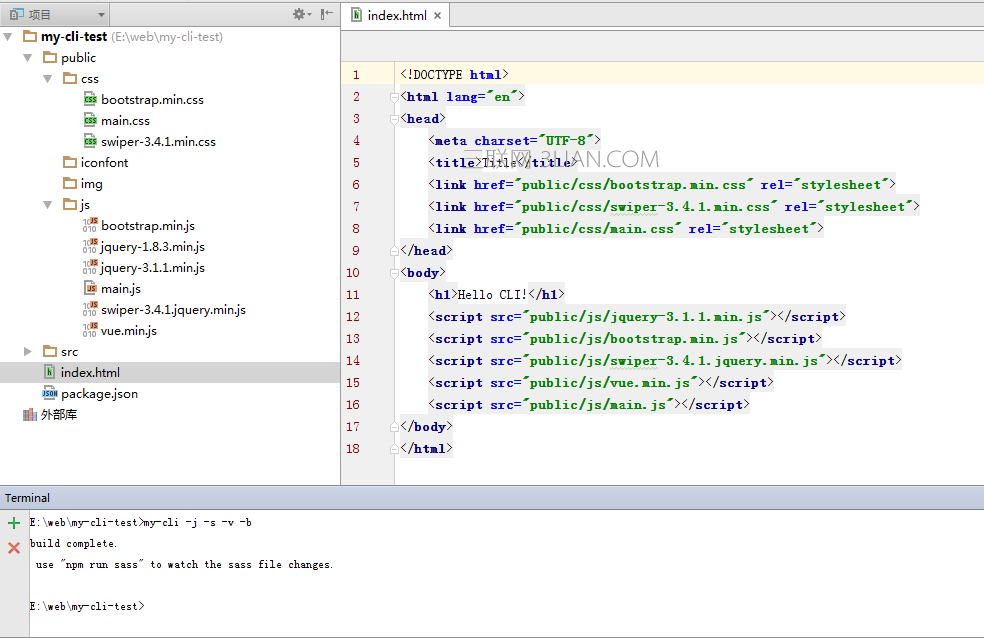Fold the head tag at line 3
The image size is (984, 638).
click(x=394, y=119)
